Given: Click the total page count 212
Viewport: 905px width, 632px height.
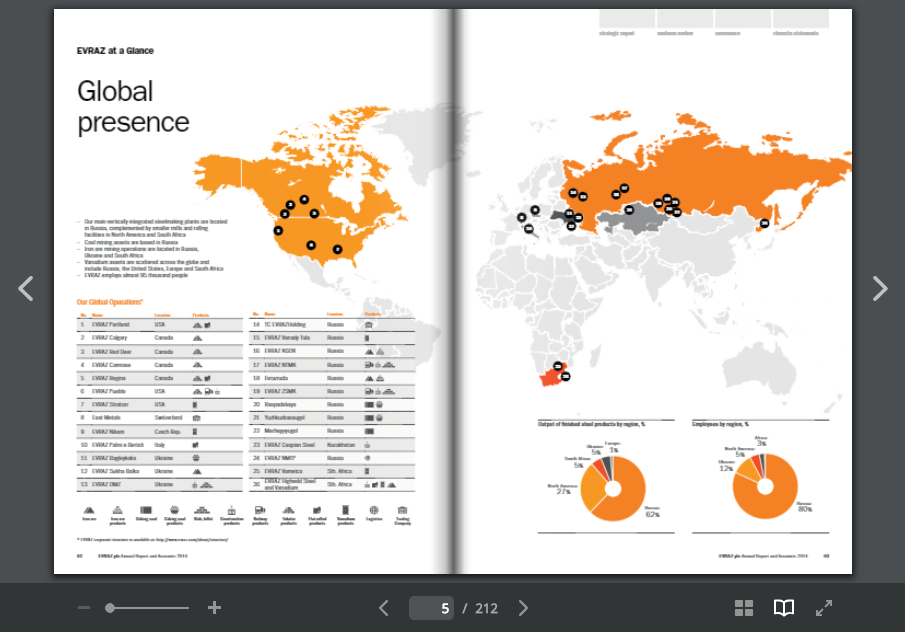Looking at the screenshot, I should (486, 608).
